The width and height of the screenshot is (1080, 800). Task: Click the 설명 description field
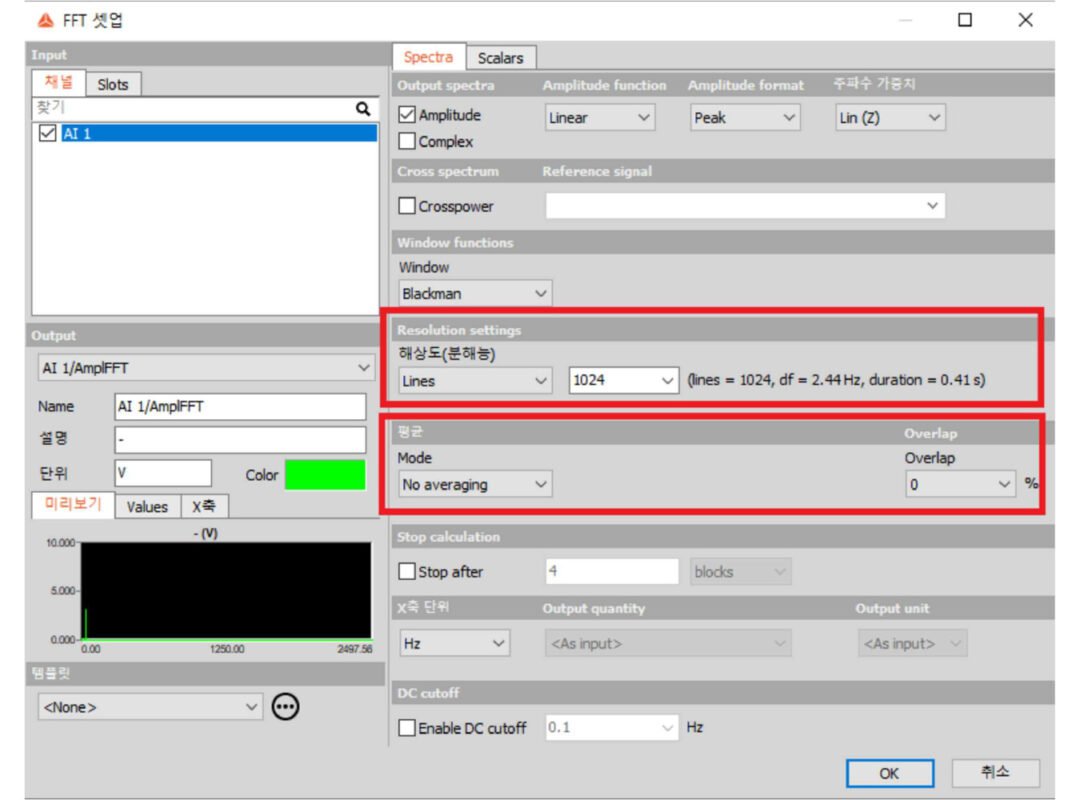(x=240, y=440)
